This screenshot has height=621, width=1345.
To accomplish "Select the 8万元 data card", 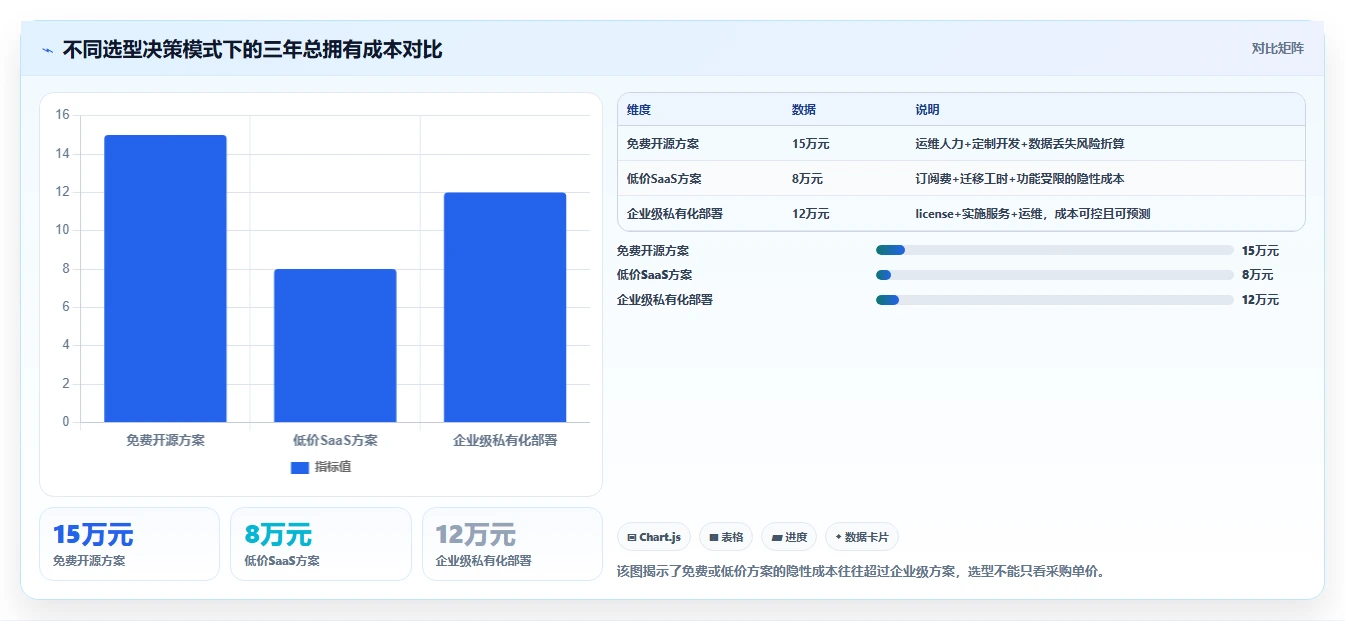I will click(x=321, y=544).
